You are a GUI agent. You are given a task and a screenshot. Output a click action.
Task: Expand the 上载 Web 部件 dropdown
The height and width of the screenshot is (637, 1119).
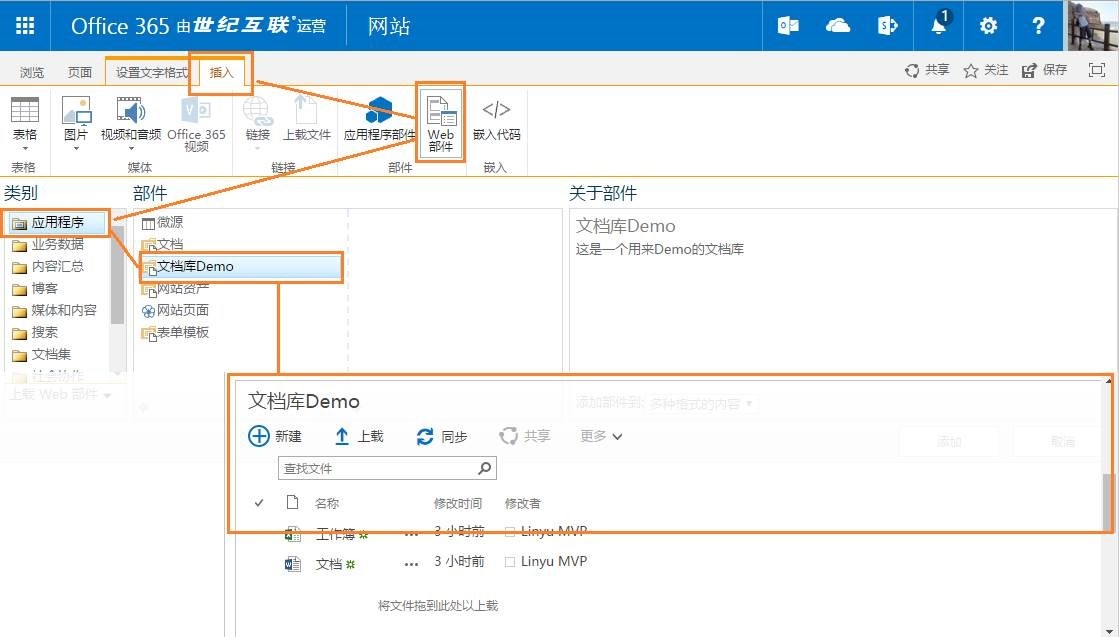coord(61,394)
